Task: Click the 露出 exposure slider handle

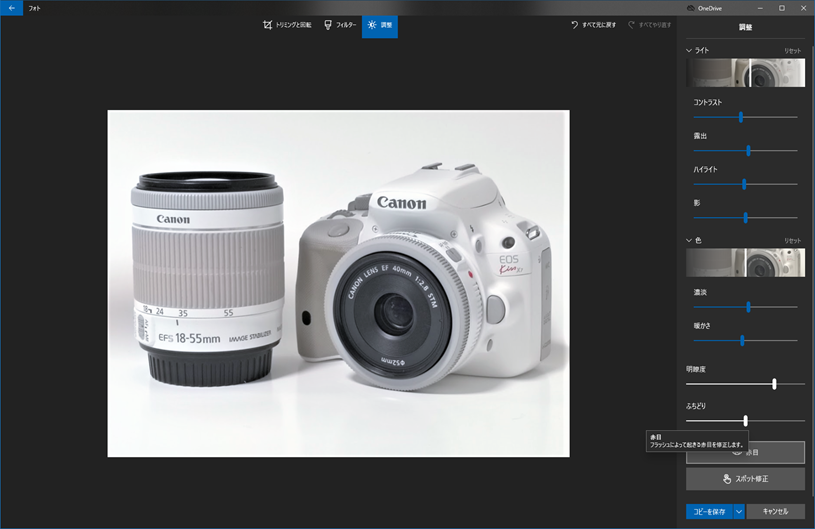Action: (x=748, y=151)
